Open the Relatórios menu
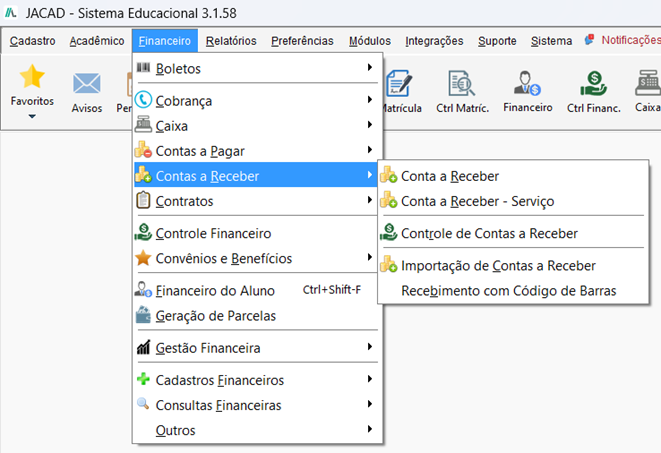The height and width of the screenshot is (453, 661). (x=231, y=41)
